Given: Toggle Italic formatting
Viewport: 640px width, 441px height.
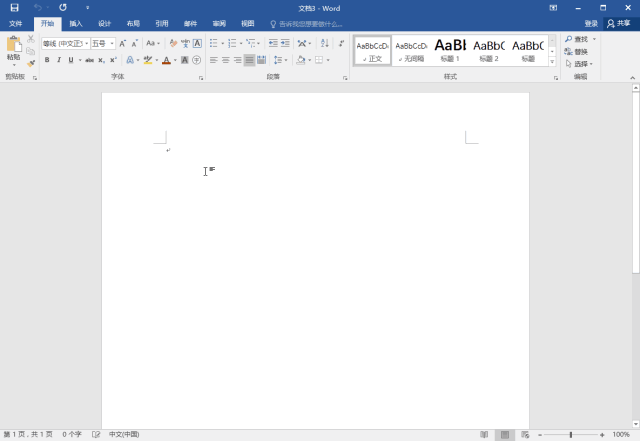Looking at the screenshot, I should click(59, 60).
